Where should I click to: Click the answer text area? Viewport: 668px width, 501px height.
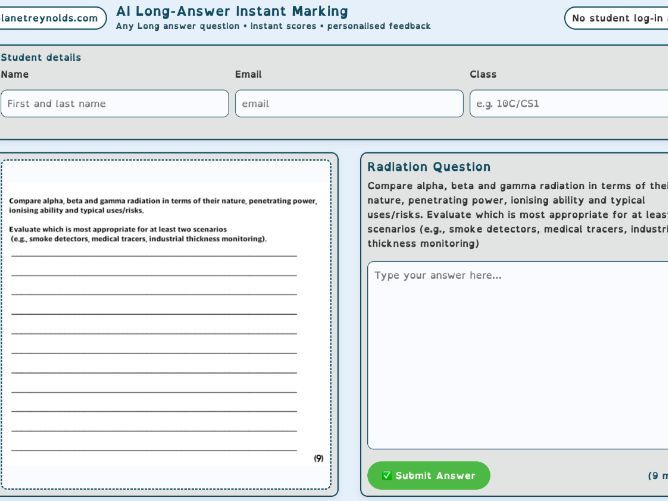[518, 355]
